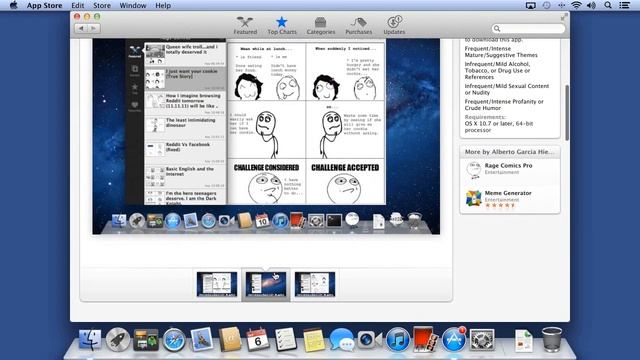Open Photo Booth from the Dock
This screenshot has width=640, height=360.
coord(425,339)
